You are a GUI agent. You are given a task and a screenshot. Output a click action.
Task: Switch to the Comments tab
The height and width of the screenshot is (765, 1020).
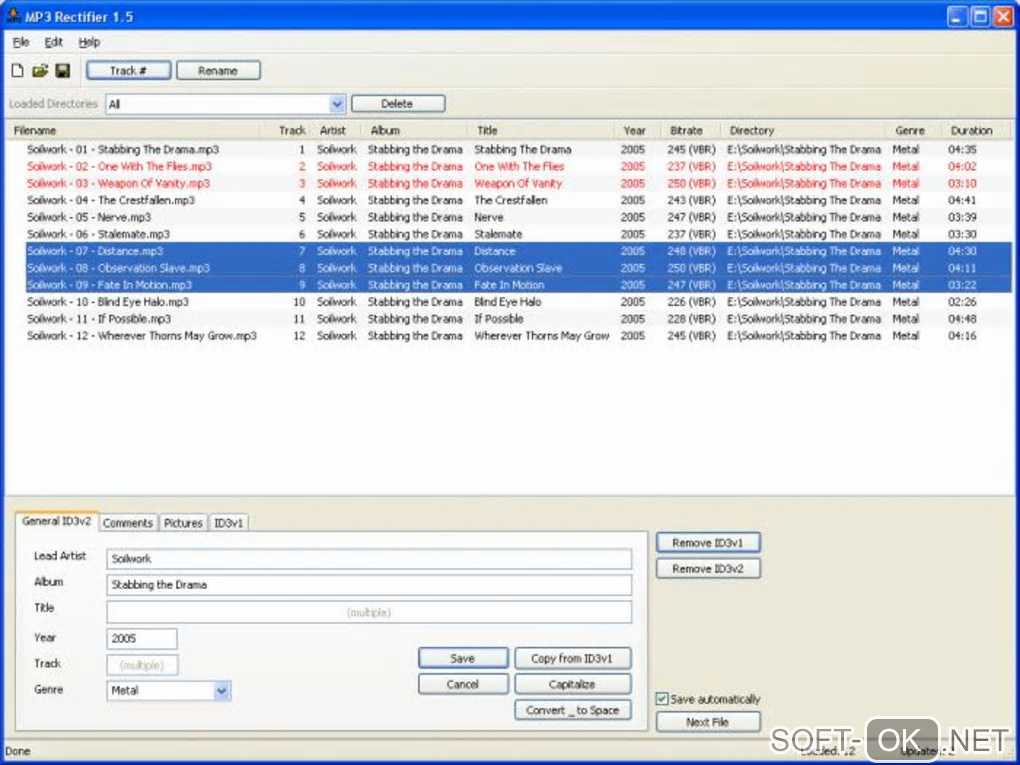(x=128, y=523)
